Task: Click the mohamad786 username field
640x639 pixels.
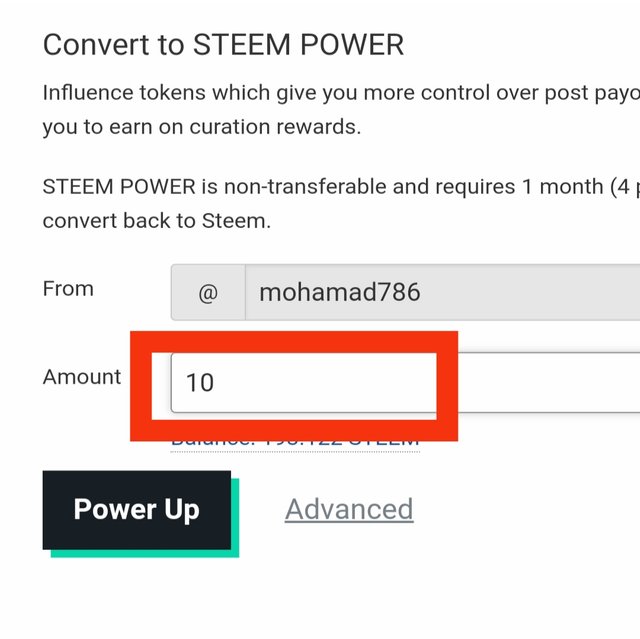Action: coord(440,292)
